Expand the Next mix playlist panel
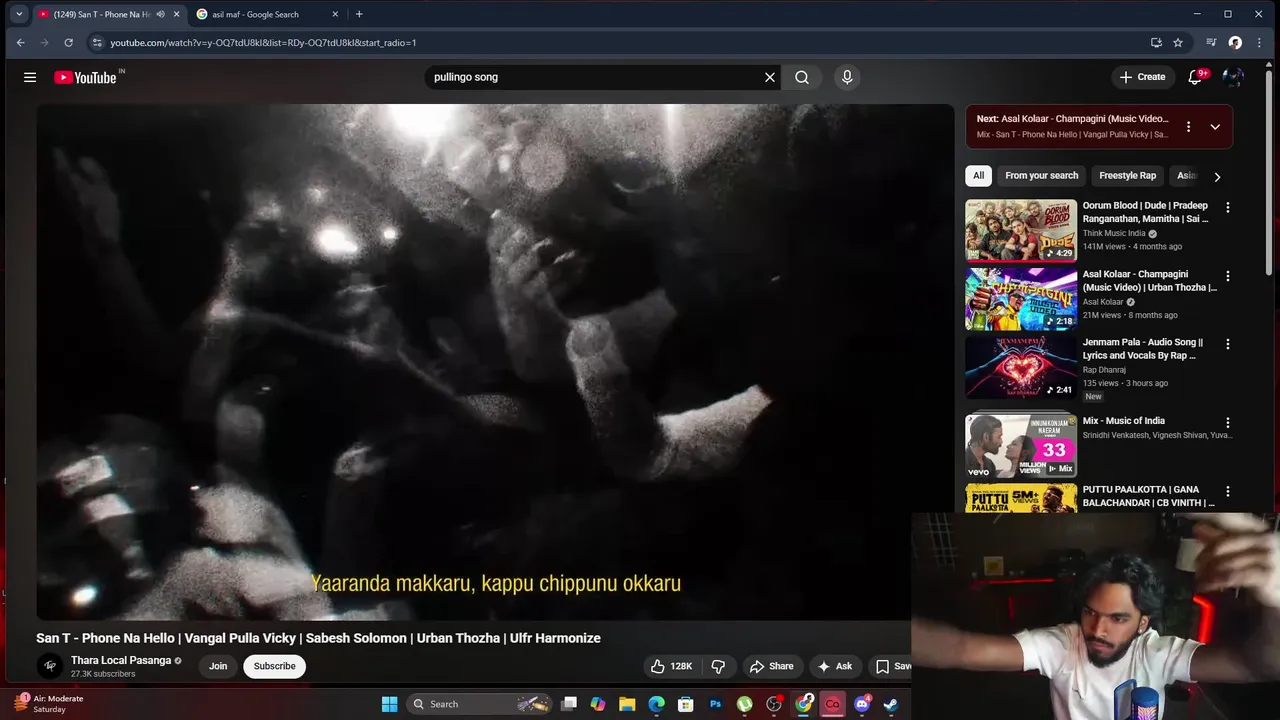 (x=1215, y=127)
